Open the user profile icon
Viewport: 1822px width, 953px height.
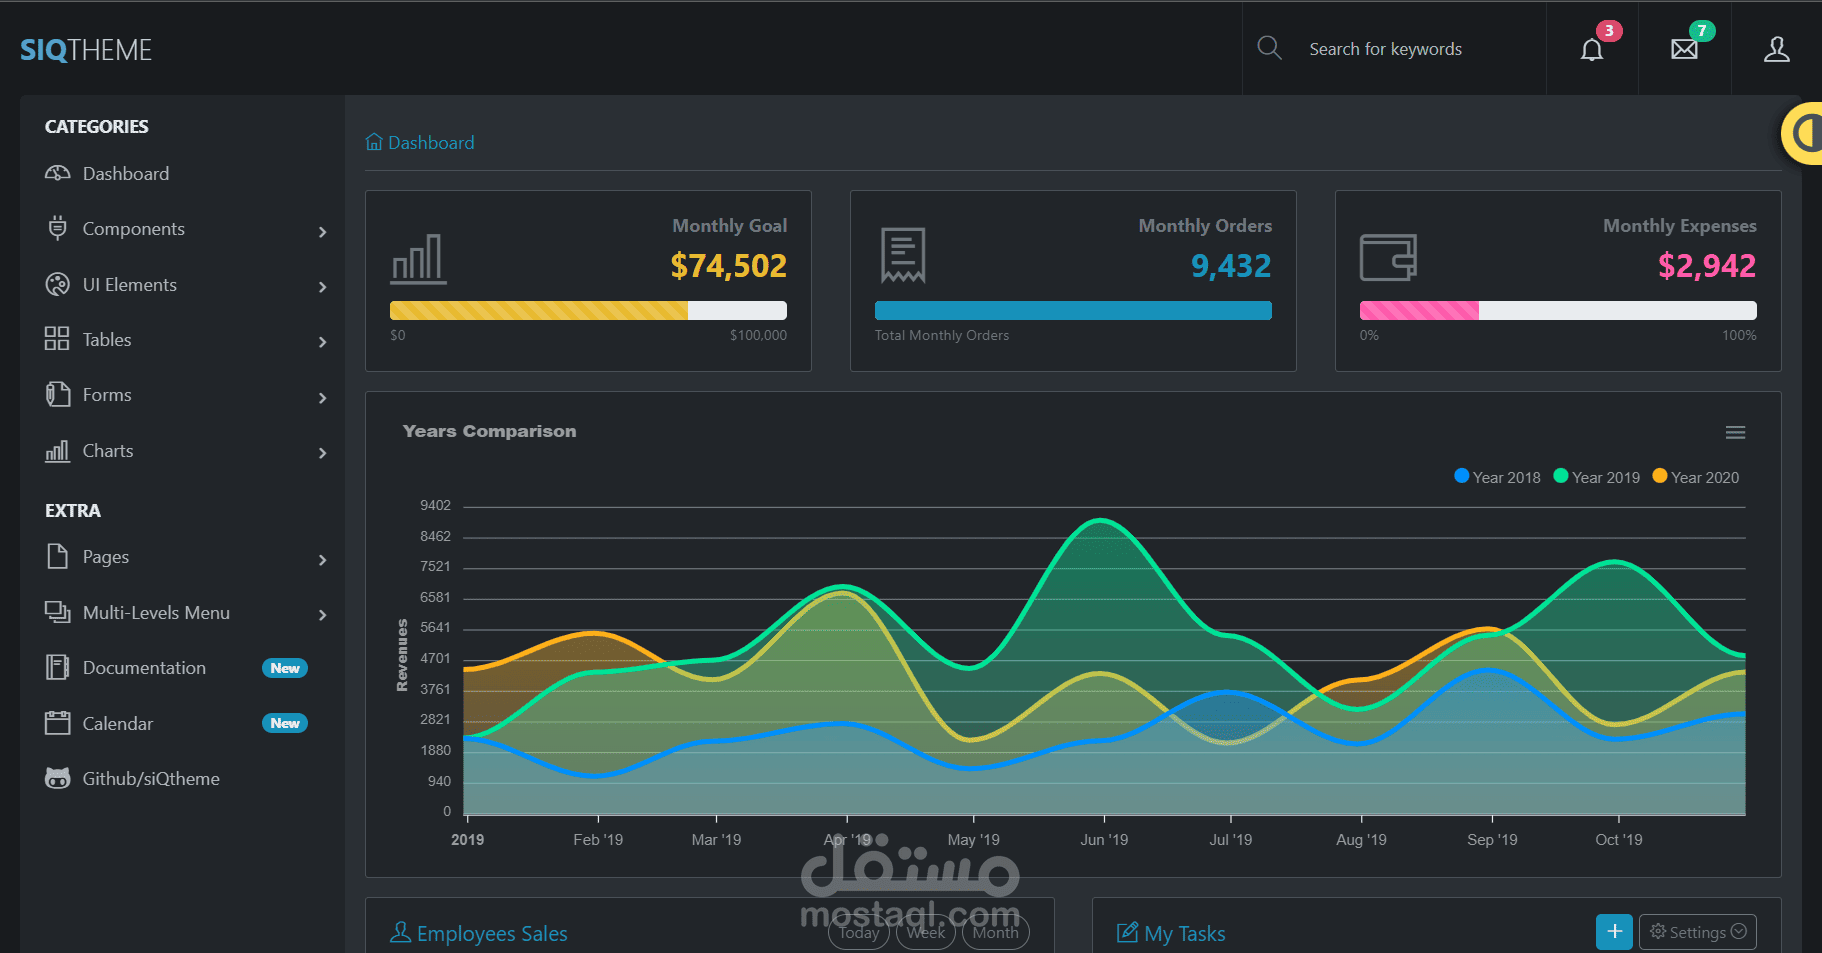tap(1776, 49)
